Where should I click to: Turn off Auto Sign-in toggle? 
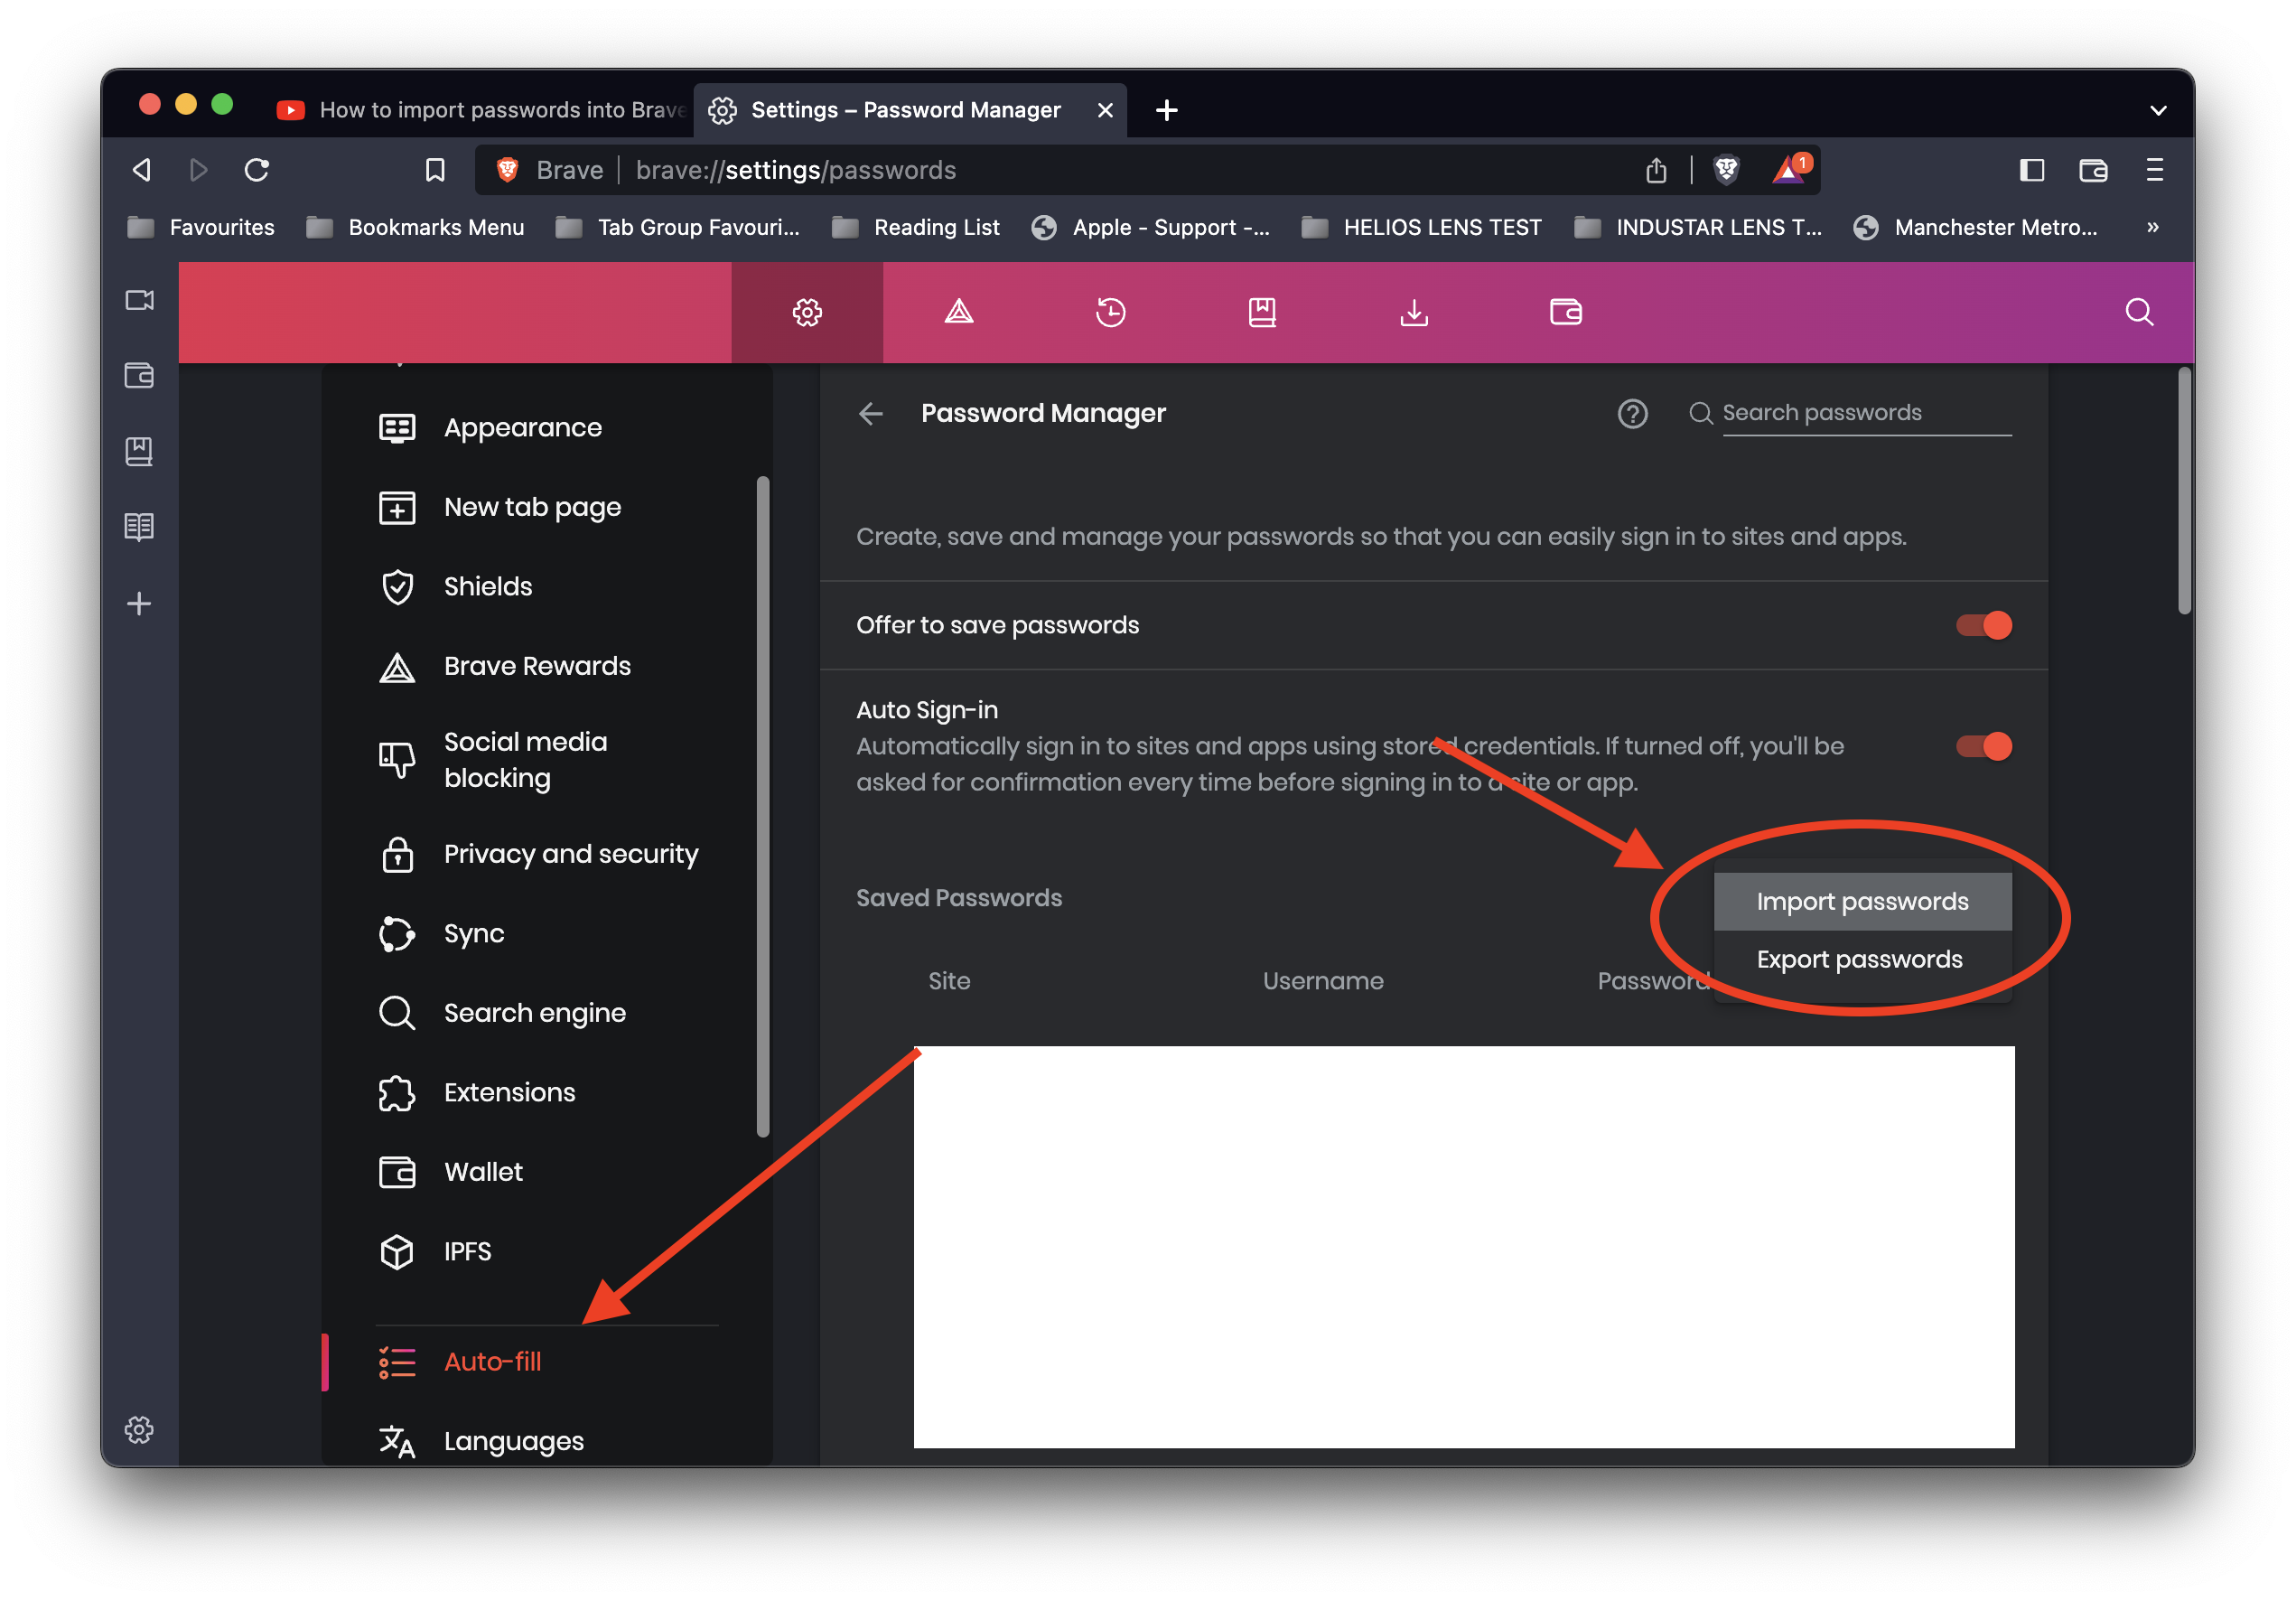click(x=1983, y=746)
